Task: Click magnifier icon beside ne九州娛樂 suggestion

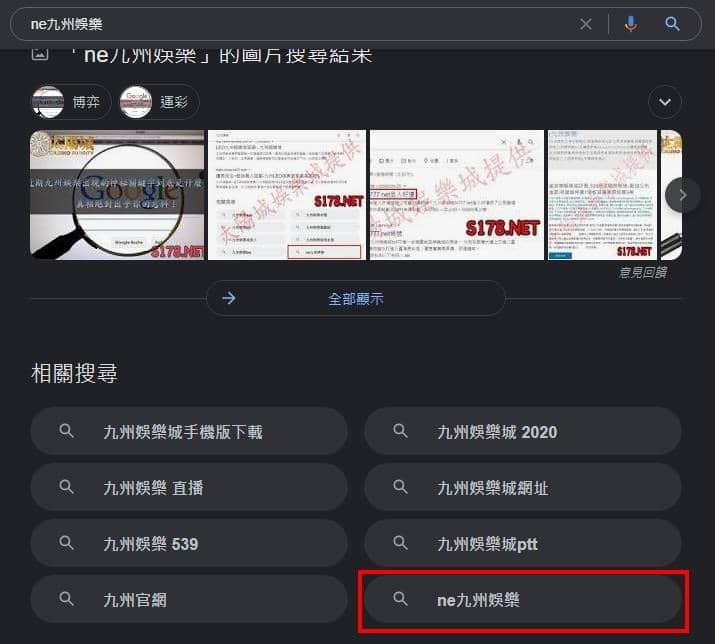Action: tap(400, 598)
